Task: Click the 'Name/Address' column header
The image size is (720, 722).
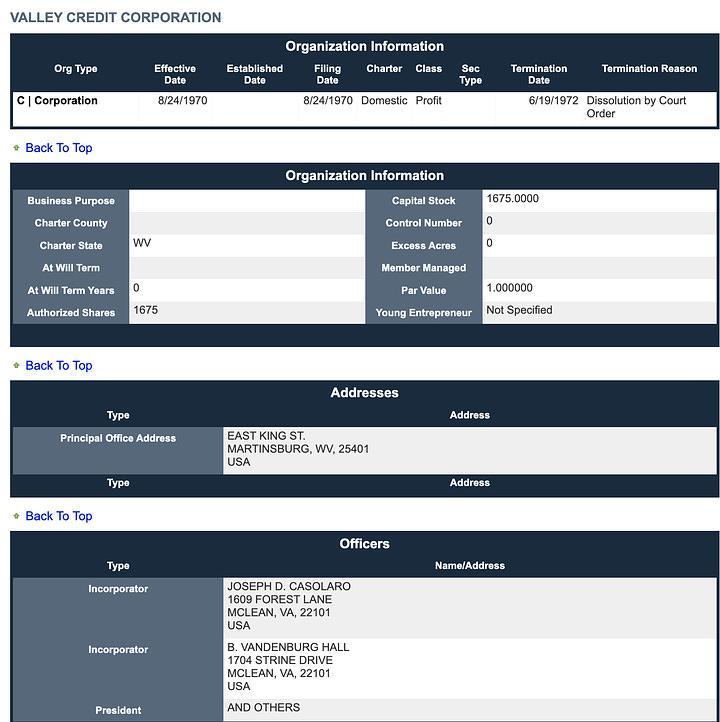Action: (x=470, y=565)
